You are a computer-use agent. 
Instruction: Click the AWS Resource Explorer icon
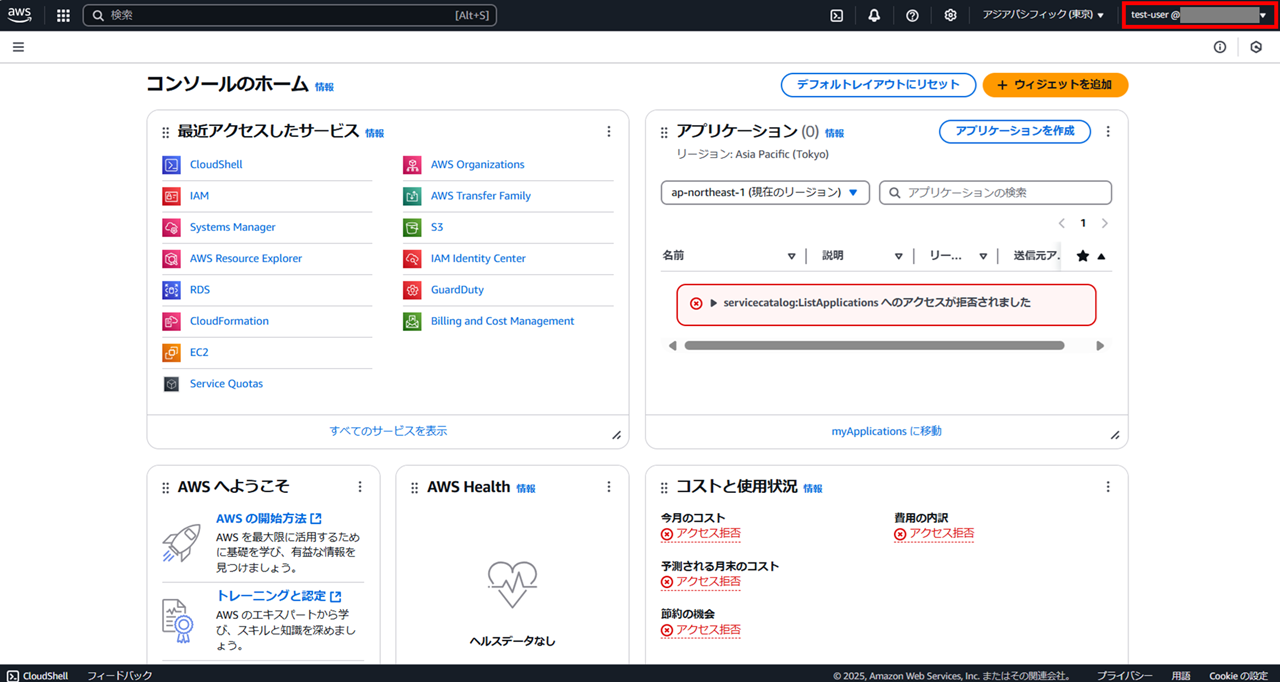[x=171, y=259]
